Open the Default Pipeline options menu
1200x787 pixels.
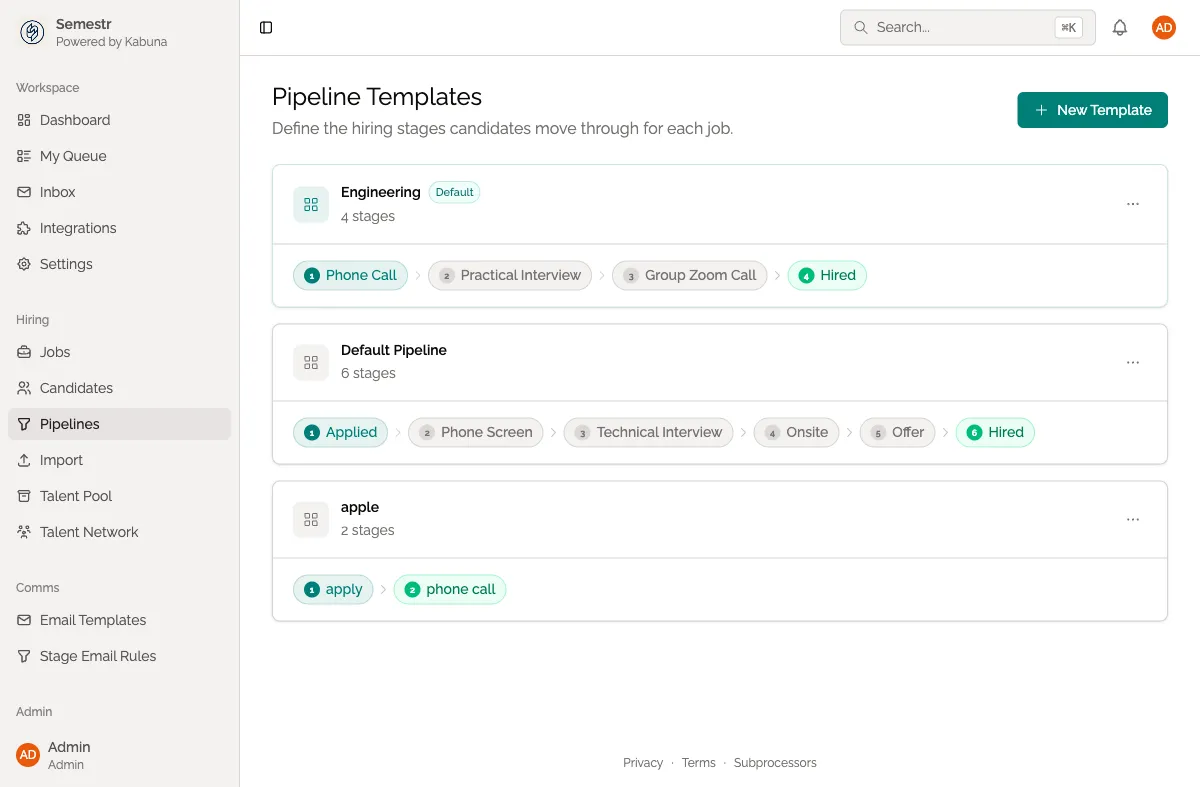click(1133, 362)
